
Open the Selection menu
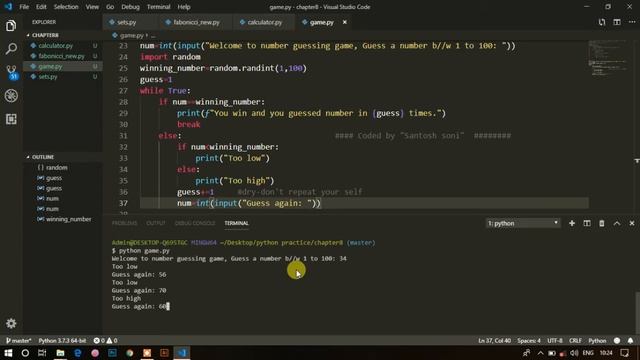pyautogui.click(x=66, y=7)
